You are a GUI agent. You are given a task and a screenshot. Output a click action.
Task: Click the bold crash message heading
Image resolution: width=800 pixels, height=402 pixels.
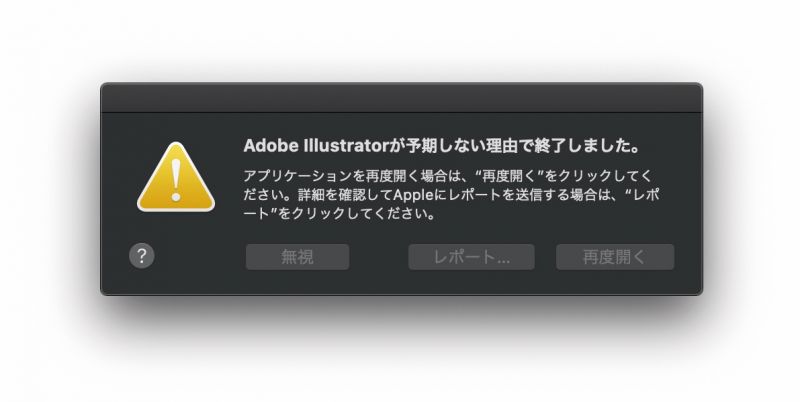[x=441, y=145]
